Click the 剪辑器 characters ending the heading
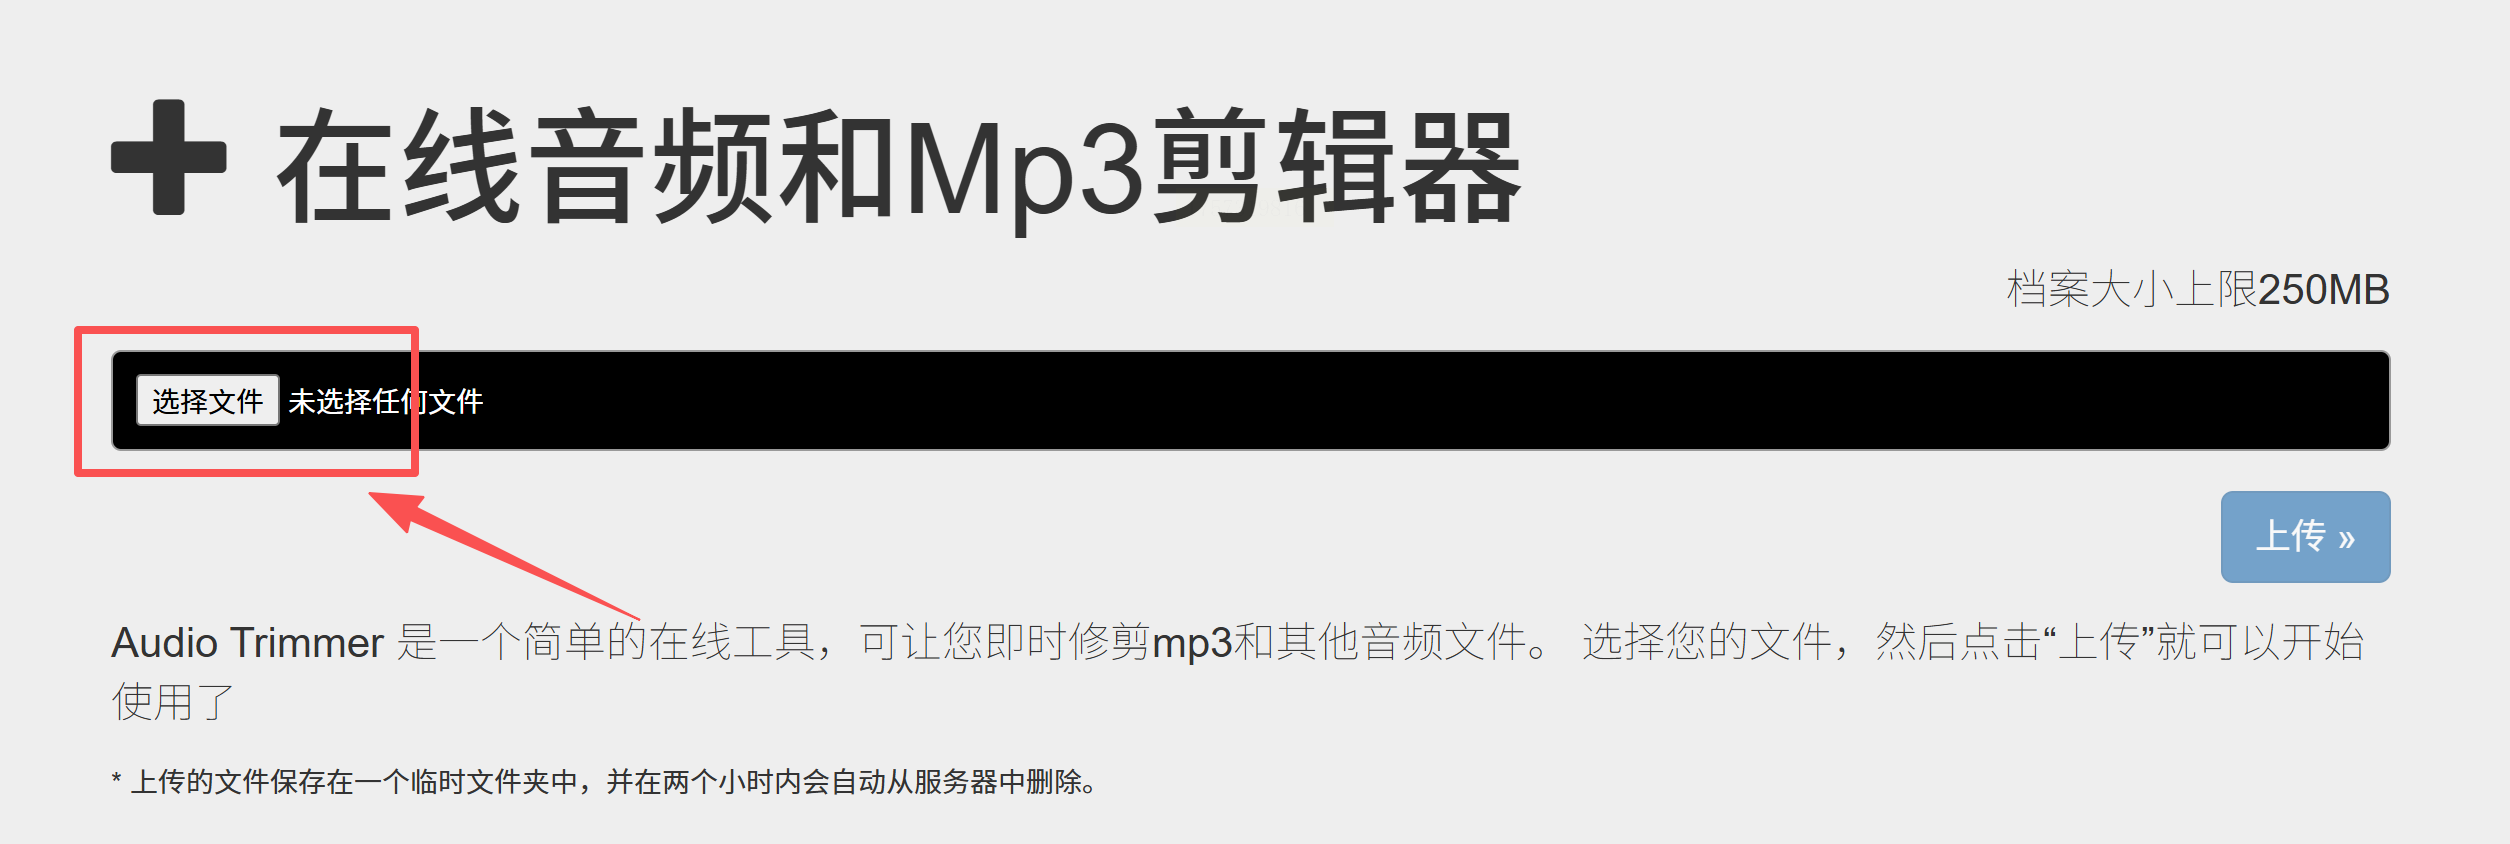Viewport: 2510px width, 844px height. coord(1337,166)
